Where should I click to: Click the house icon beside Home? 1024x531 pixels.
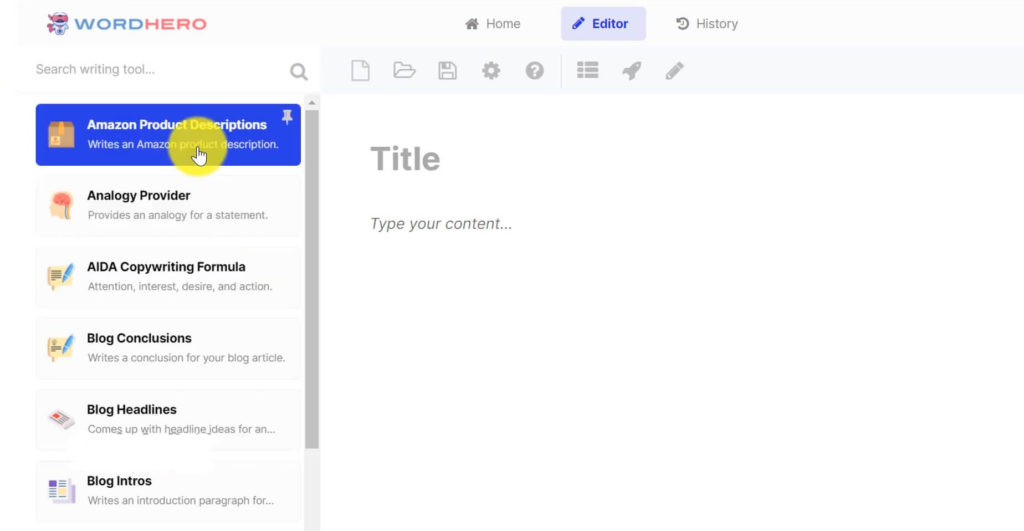472,24
